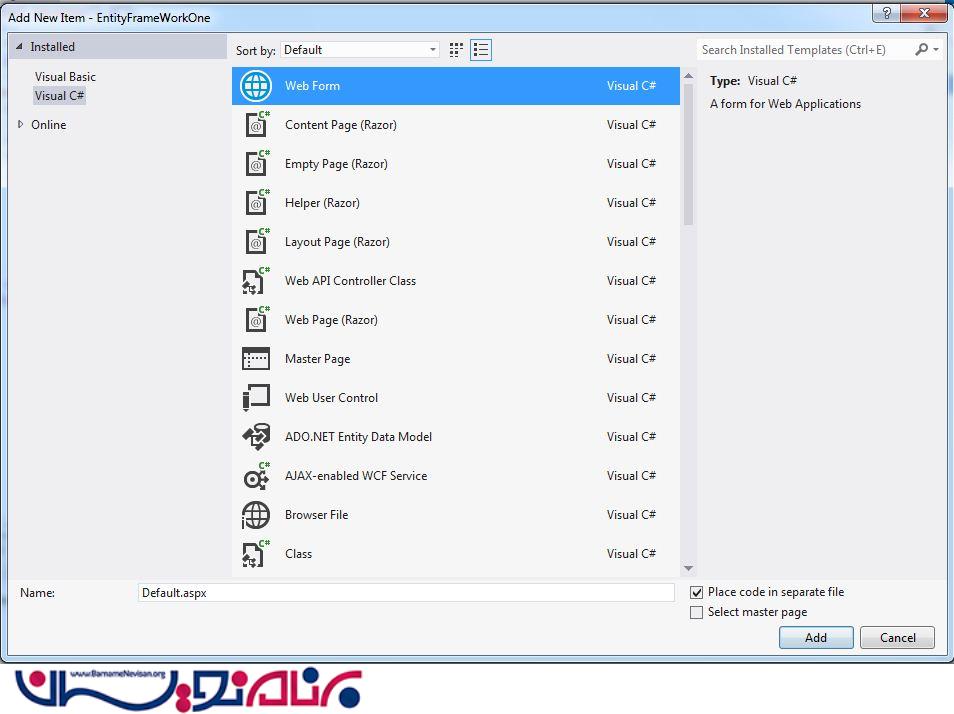Select Browser File template name
Viewport: 954px width, 714px height.
(x=316, y=515)
